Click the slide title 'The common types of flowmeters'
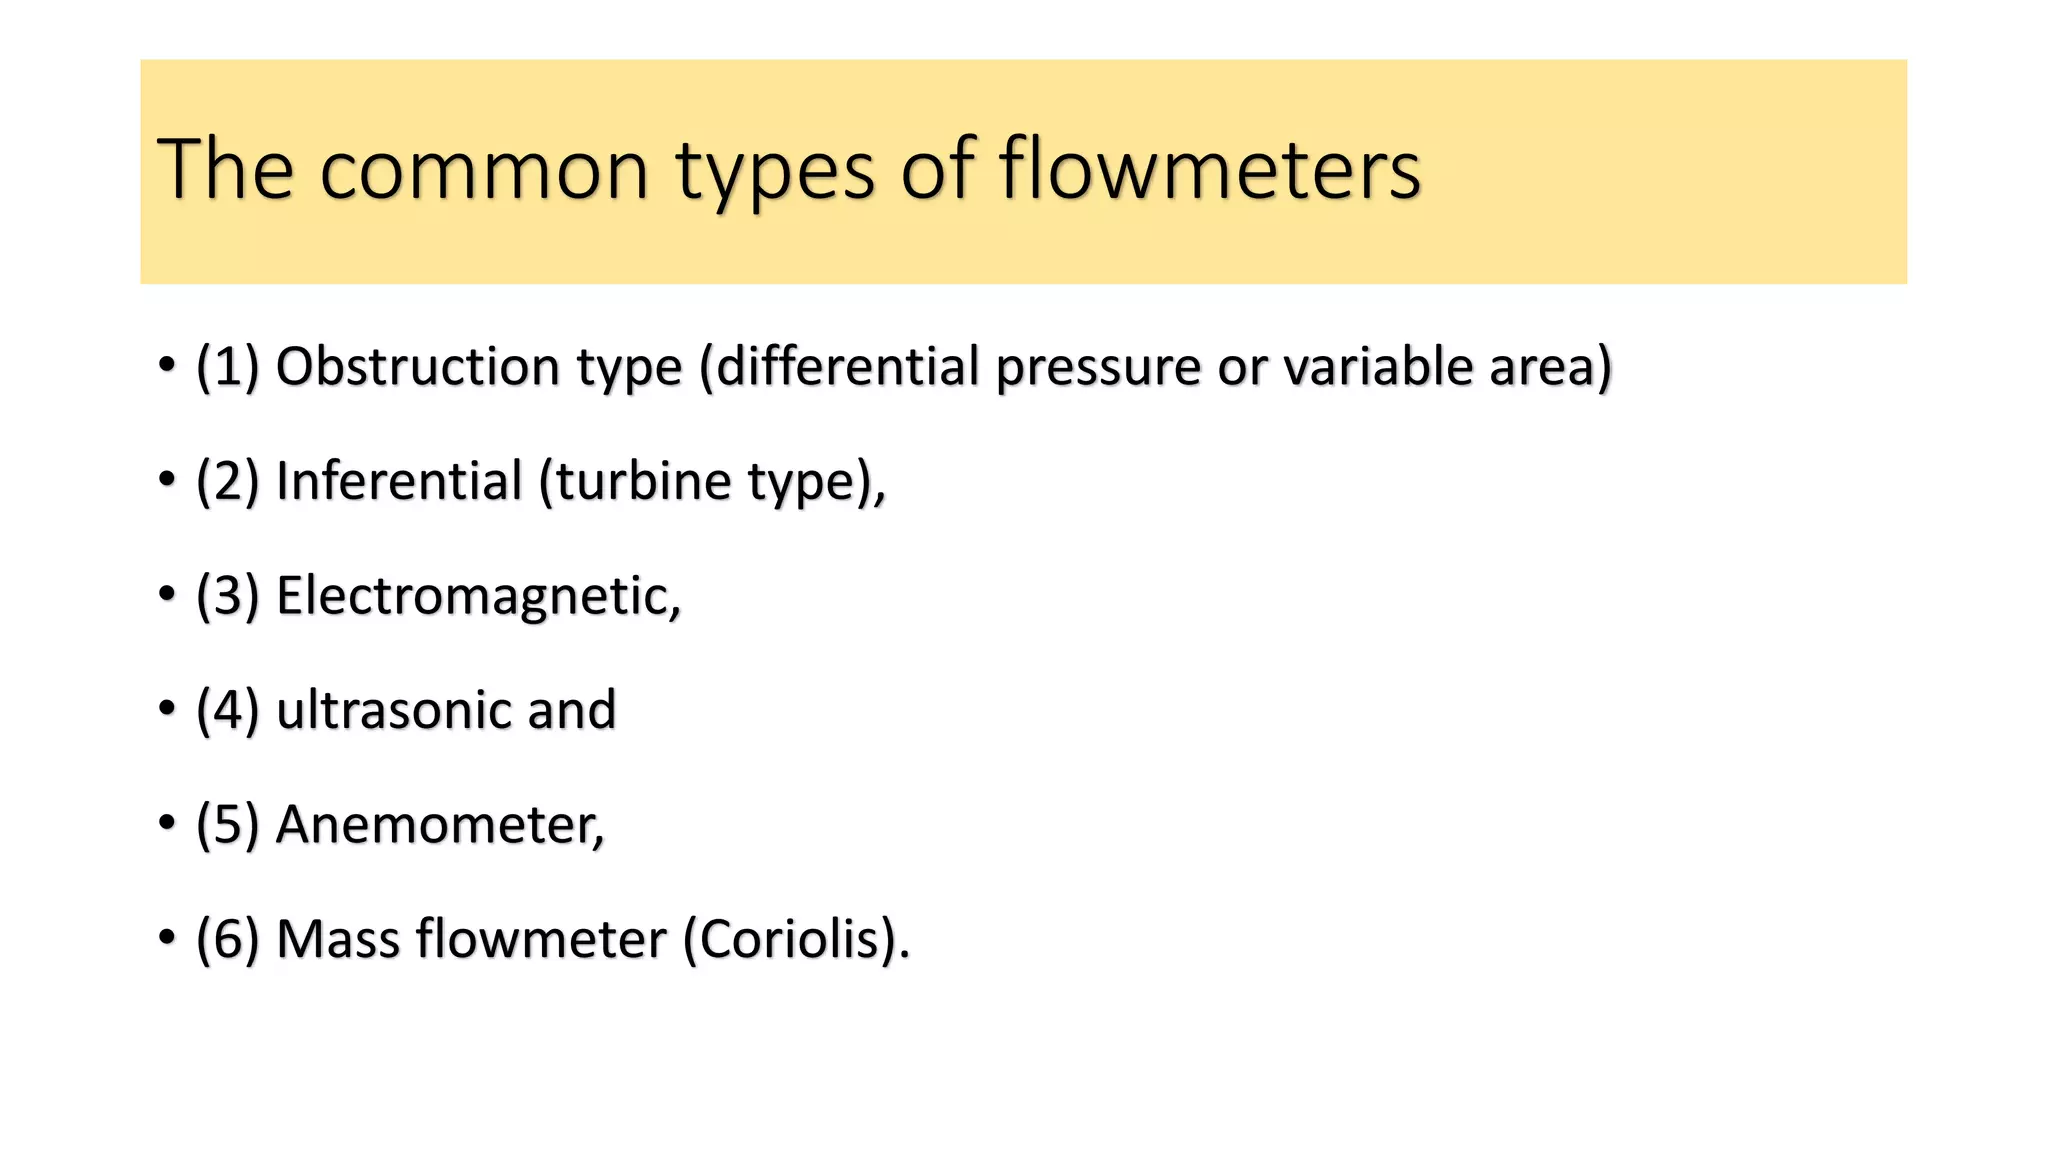 click(x=789, y=169)
